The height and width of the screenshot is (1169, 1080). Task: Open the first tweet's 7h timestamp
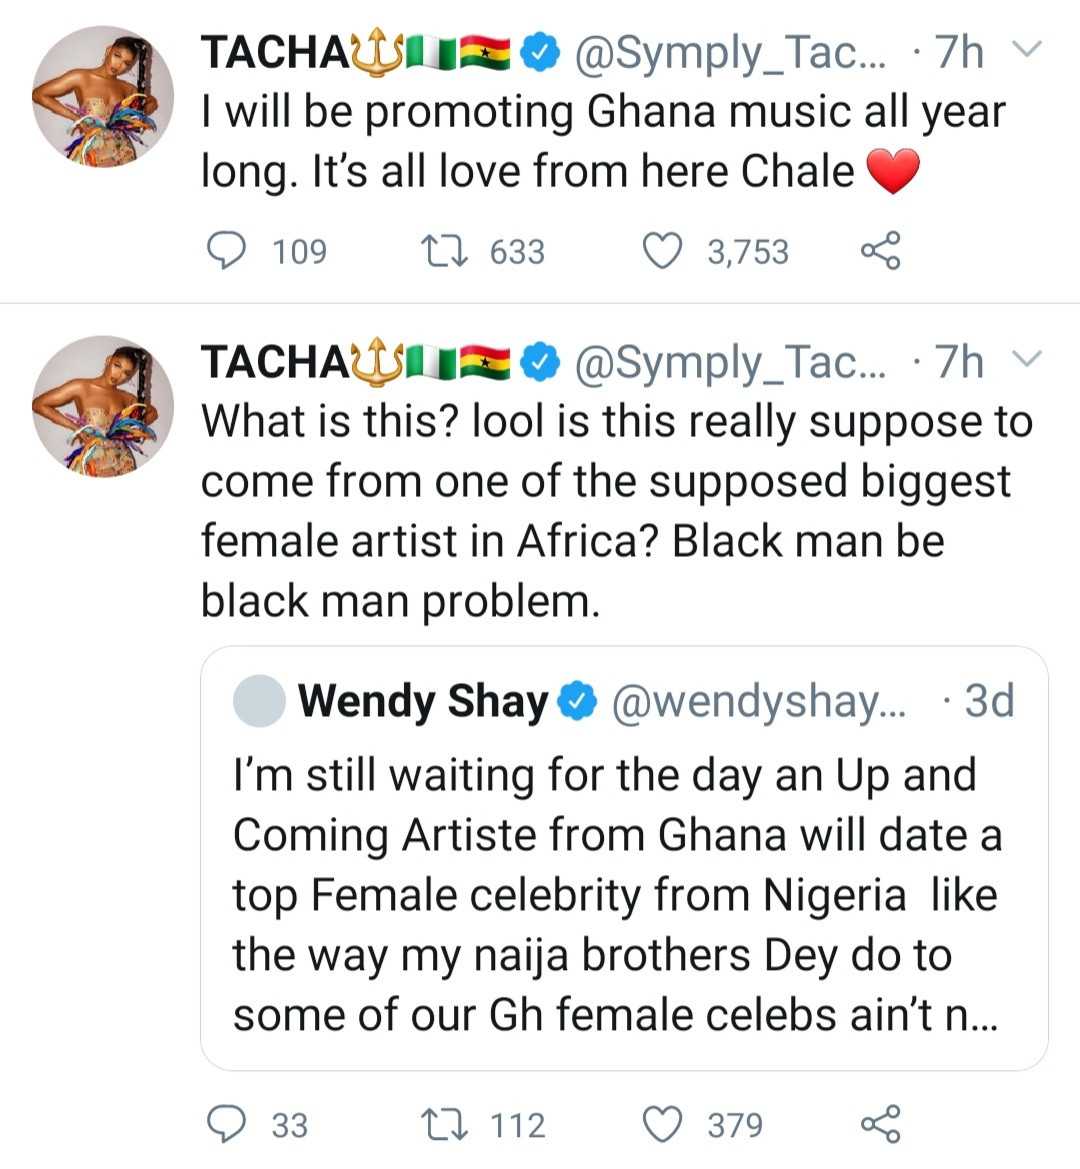pyautogui.click(x=958, y=52)
